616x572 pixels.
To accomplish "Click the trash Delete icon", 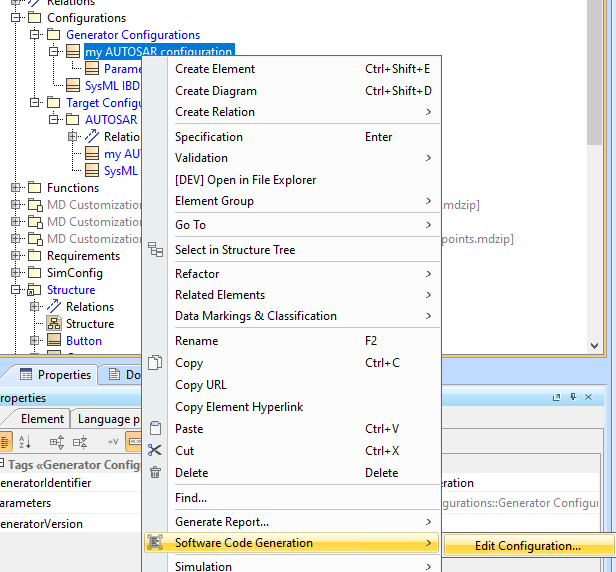I will tap(155, 472).
